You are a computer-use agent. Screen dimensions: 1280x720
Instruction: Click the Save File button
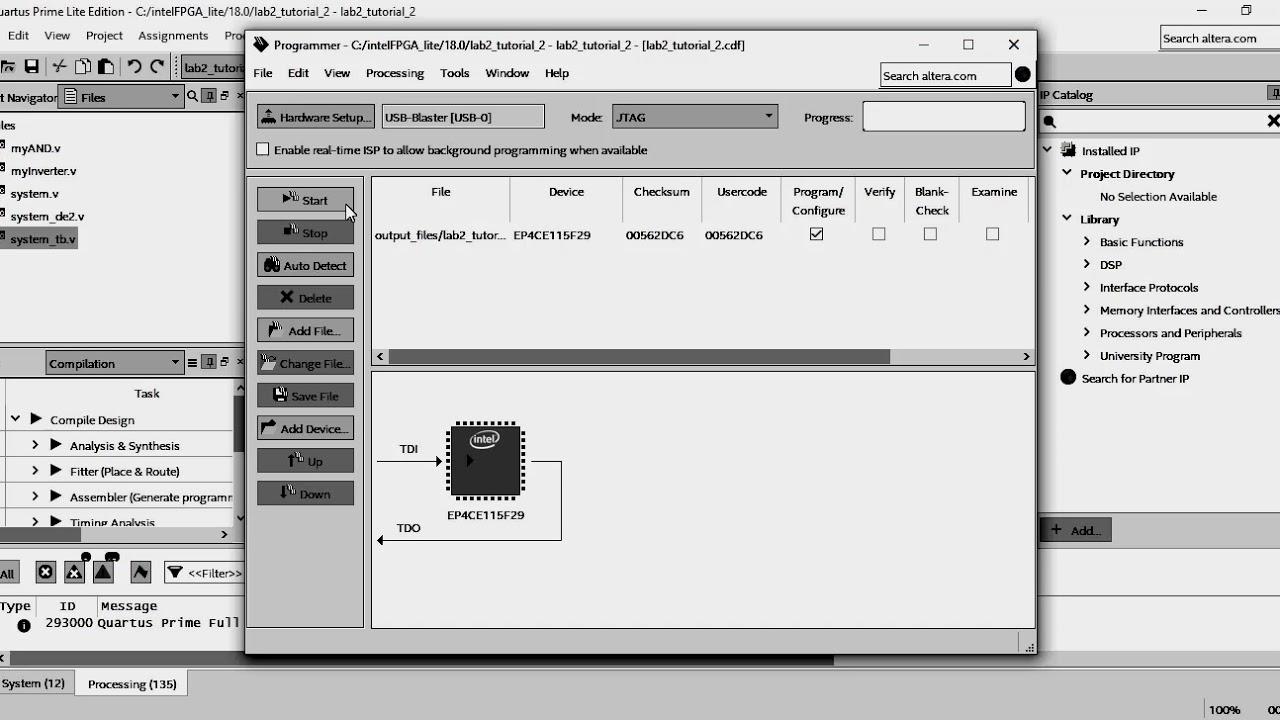tap(305, 396)
